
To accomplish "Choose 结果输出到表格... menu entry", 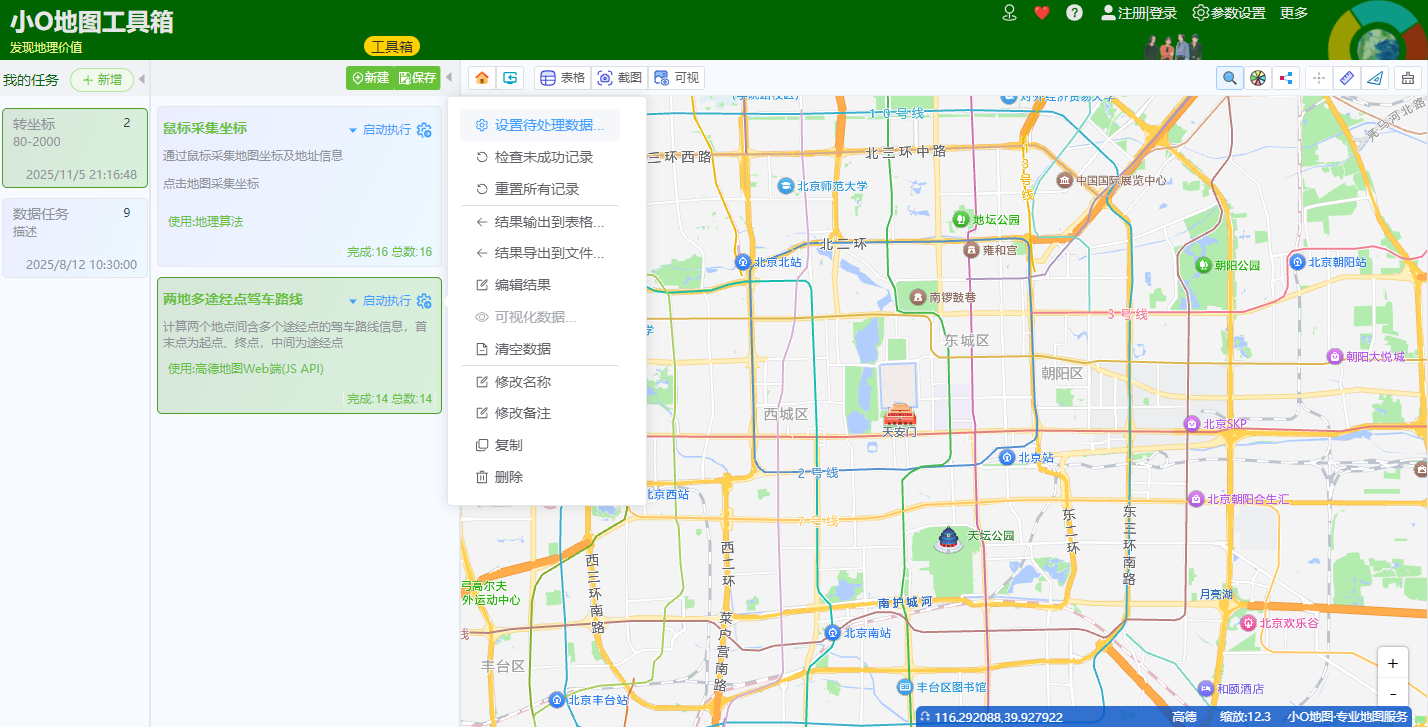I will click(540, 221).
